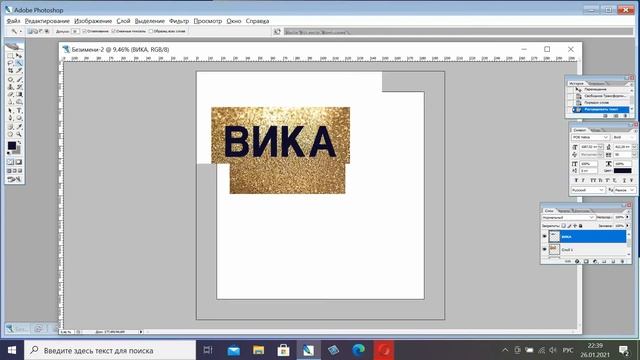Open the Файл menu

pyautogui.click(x=13, y=21)
